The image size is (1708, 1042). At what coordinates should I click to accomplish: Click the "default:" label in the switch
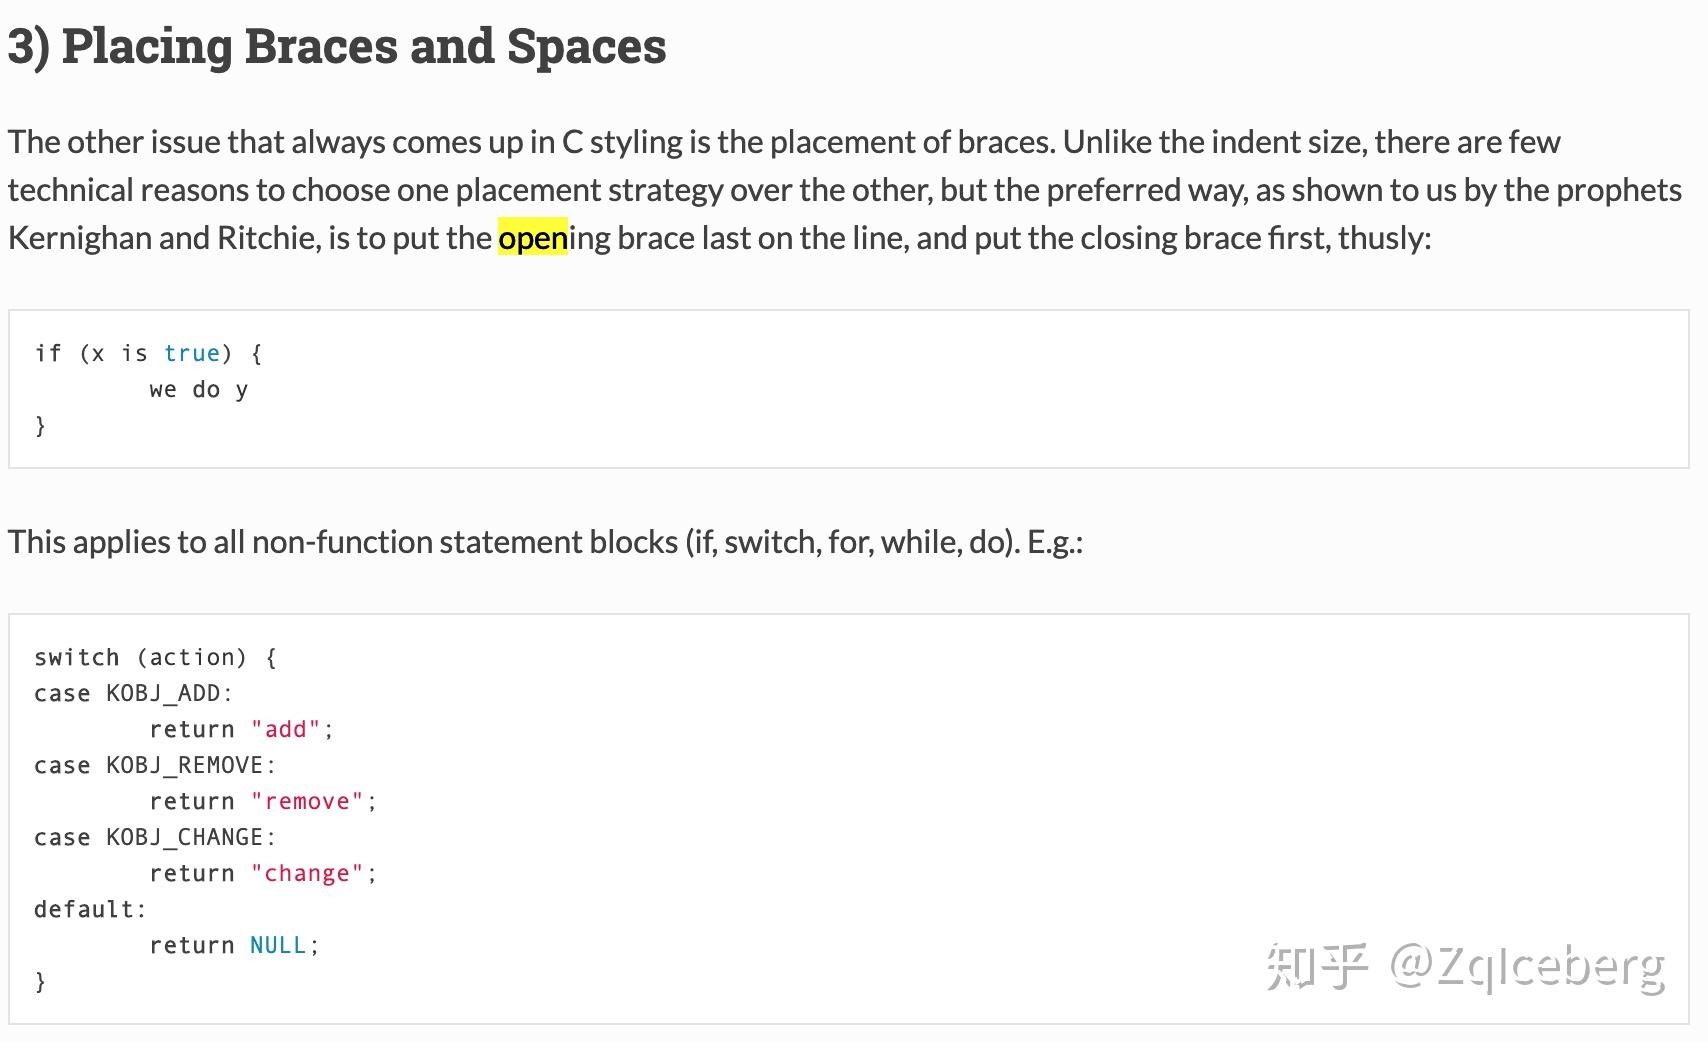pos(90,910)
